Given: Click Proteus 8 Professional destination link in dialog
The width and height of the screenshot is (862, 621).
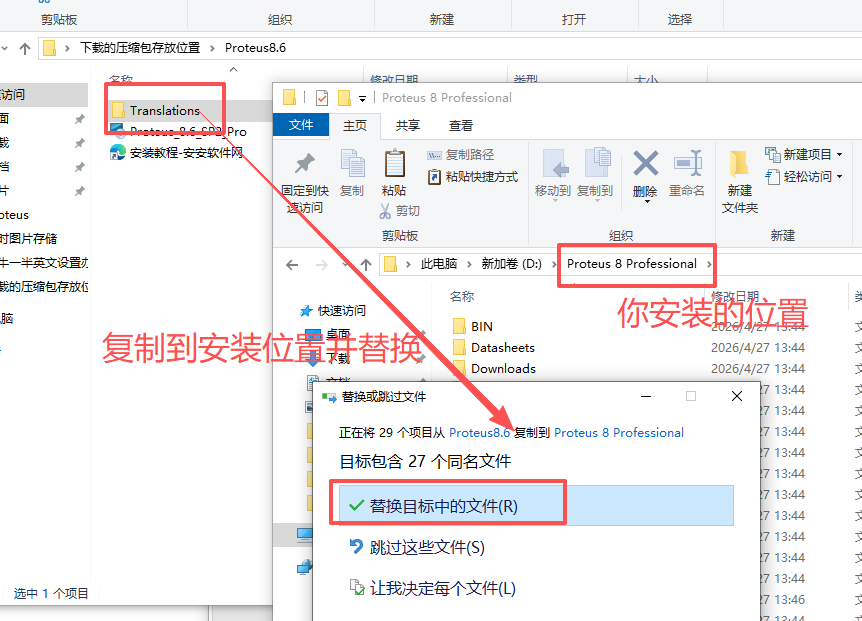Looking at the screenshot, I should point(618,433).
